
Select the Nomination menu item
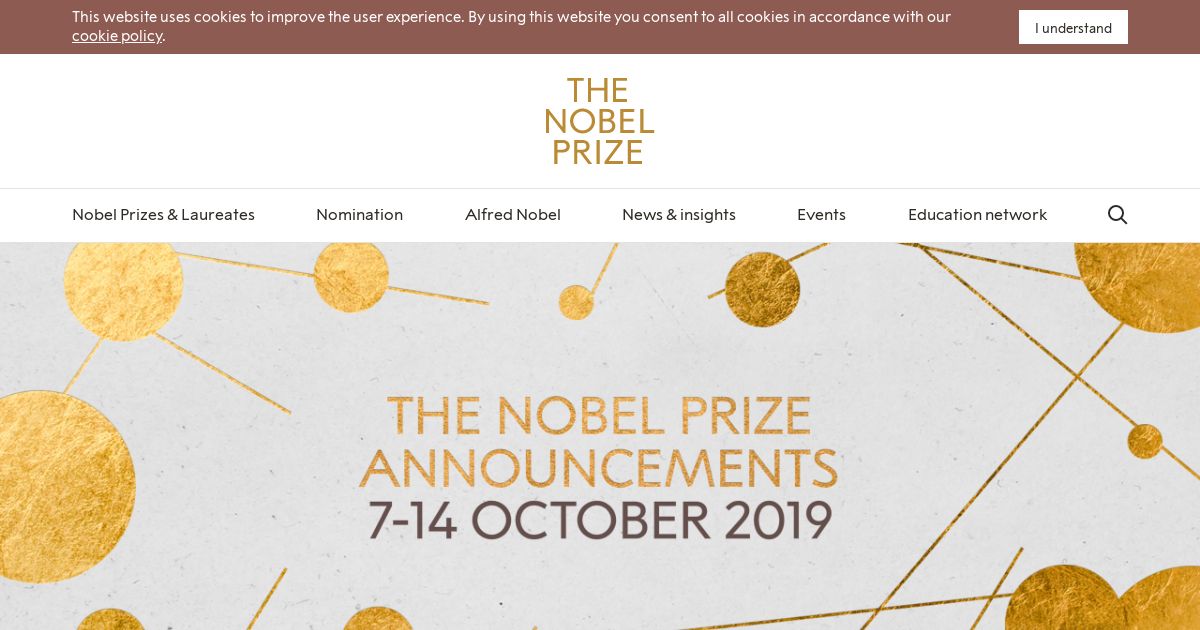(359, 214)
